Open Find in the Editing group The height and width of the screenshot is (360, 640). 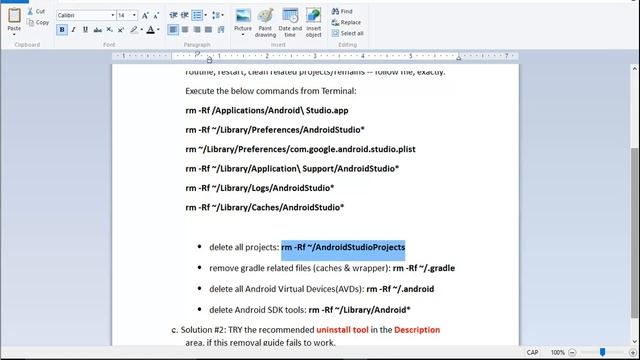point(342,11)
